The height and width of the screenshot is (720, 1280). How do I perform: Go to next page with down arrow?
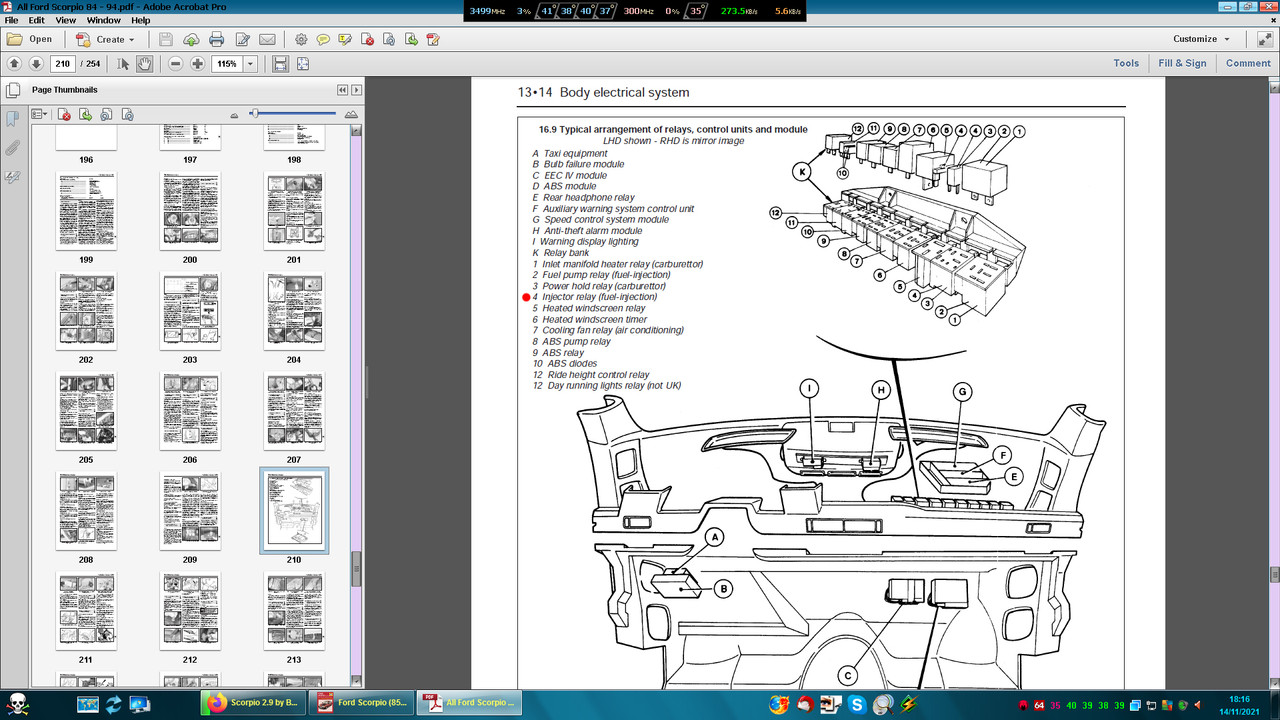[36, 63]
